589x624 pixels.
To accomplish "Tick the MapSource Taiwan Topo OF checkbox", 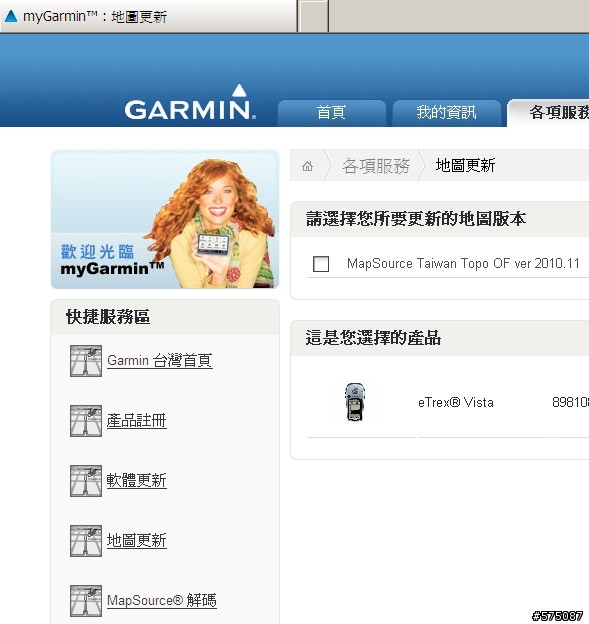I will (321, 264).
